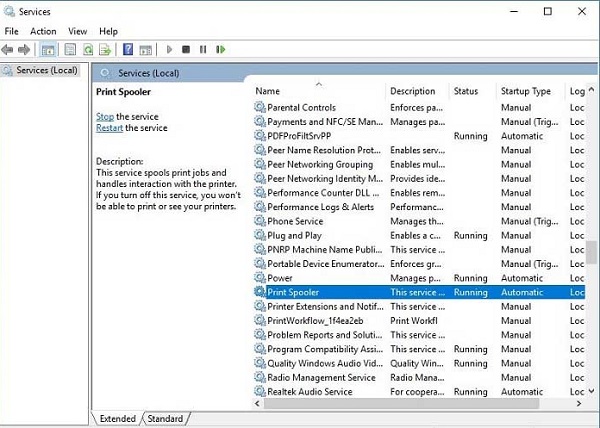Select Services (Local) in the left tree

click(x=46, y=70)
